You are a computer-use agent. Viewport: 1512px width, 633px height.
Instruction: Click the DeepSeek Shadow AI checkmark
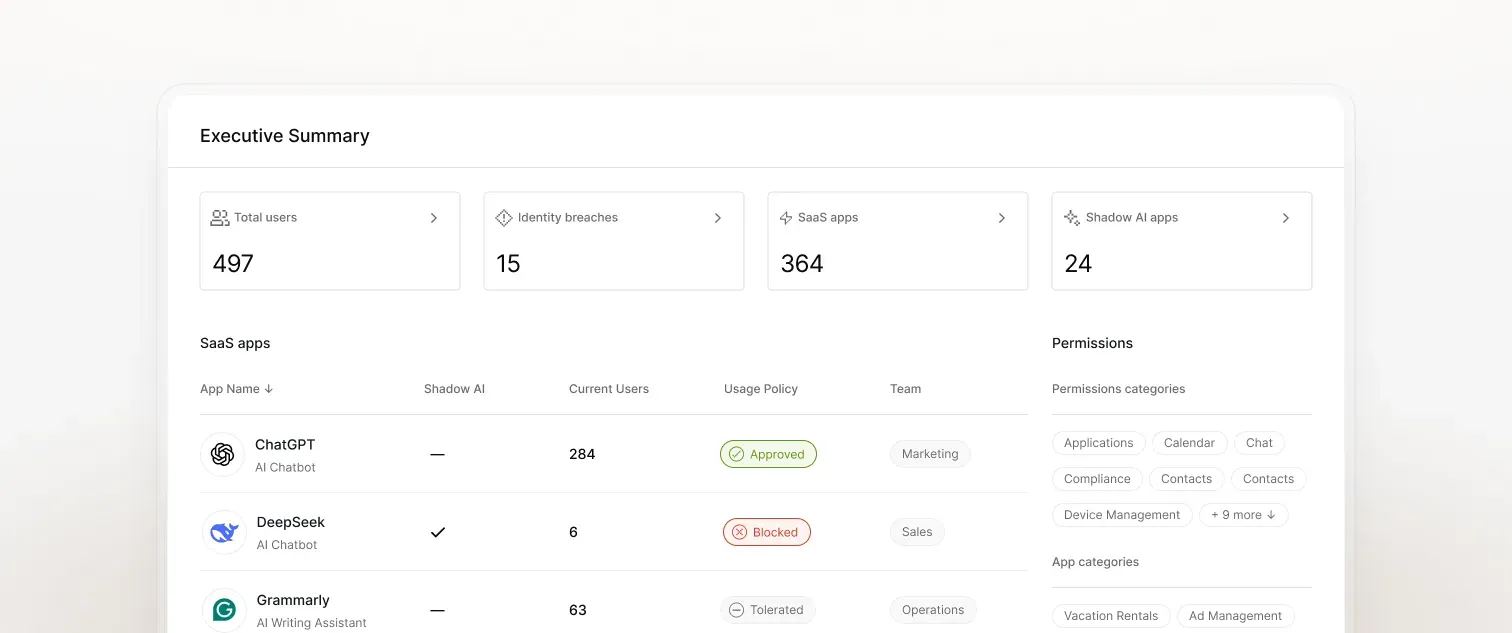(x=437, y=532)
